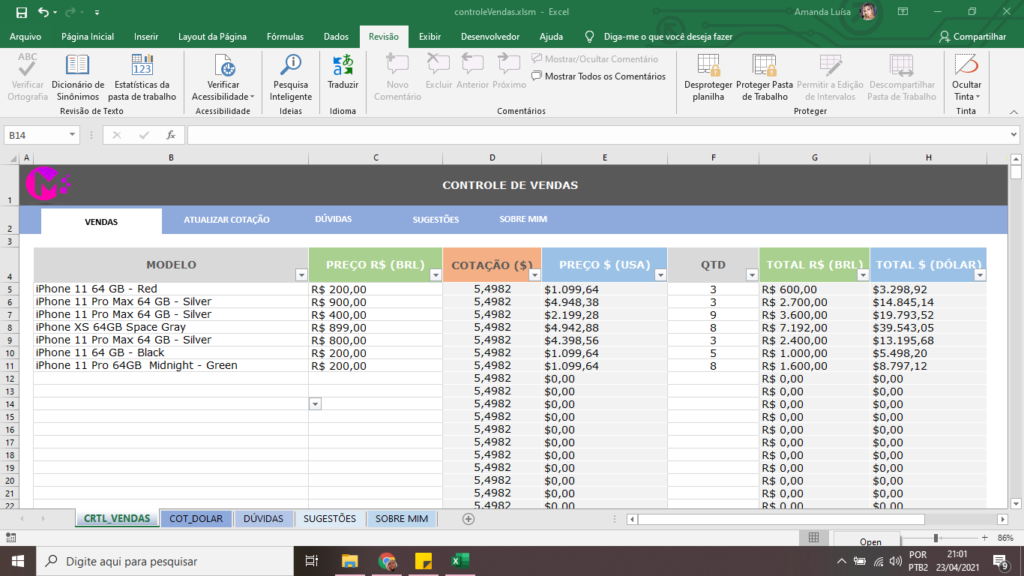Click the fx insert function icon
Image resolution: width=1024 pixels, height=576 pixels.
170,135
